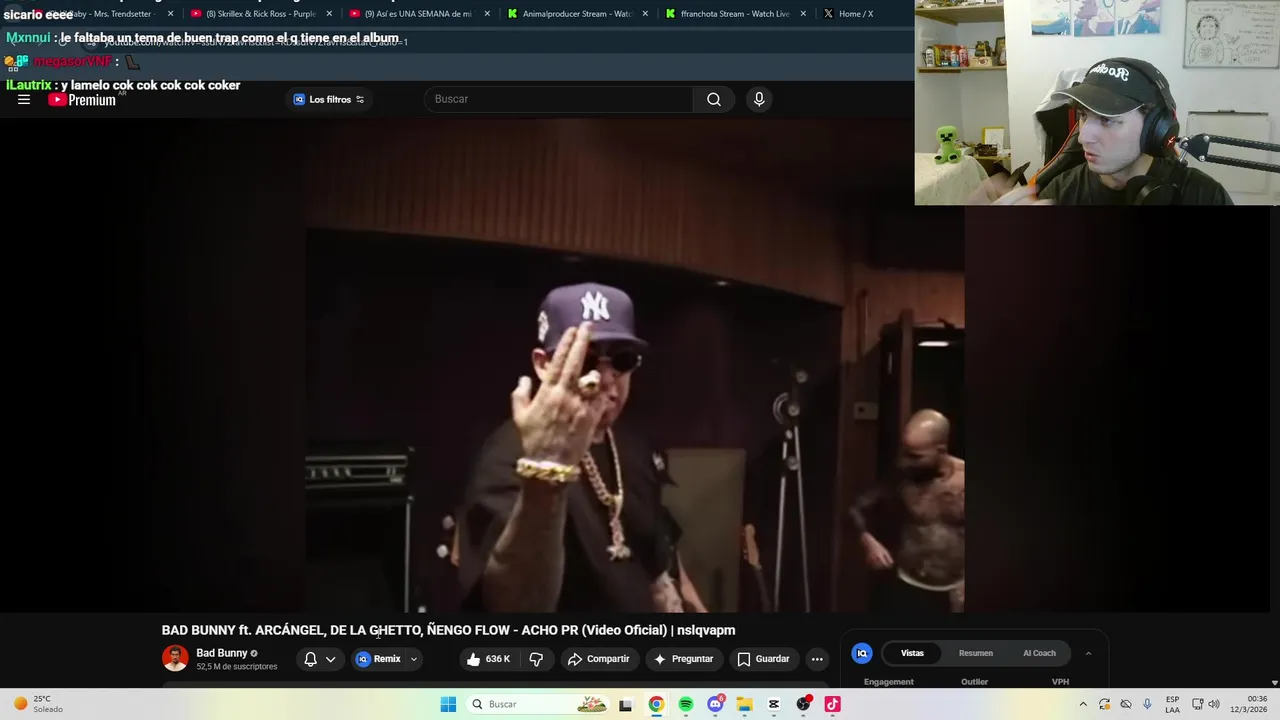Focus the Buscar search field
The image size is (1280, 720).
pyautogui.click(x=558, y=99)
